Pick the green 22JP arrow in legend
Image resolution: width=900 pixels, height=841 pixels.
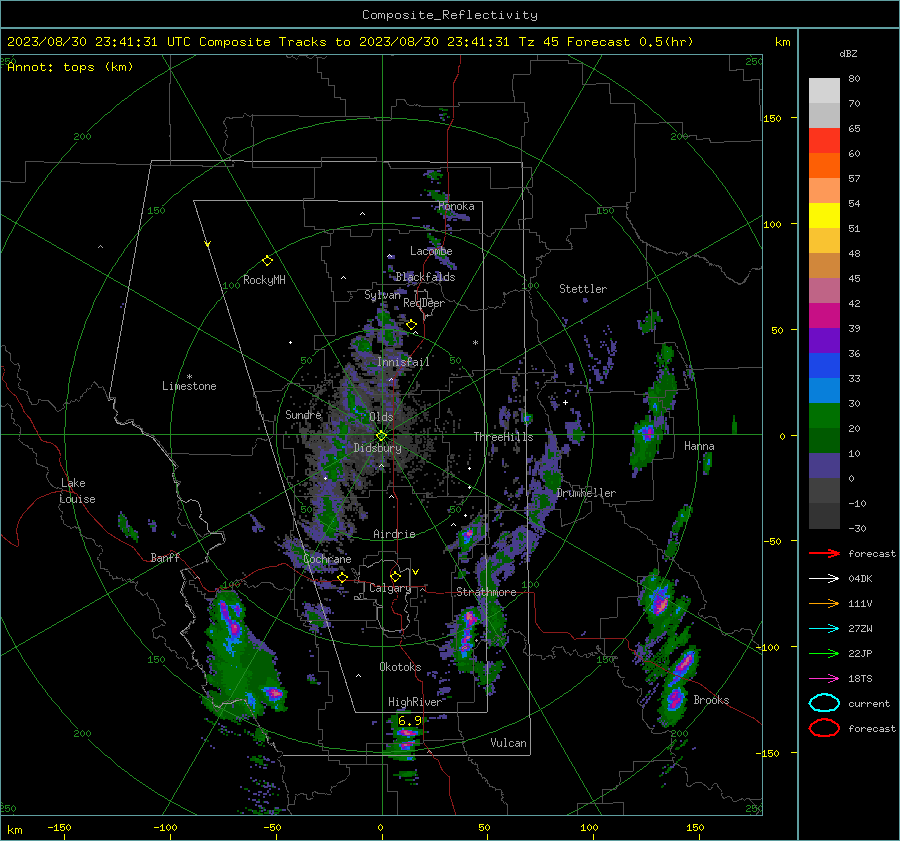(x=824, y=653)
